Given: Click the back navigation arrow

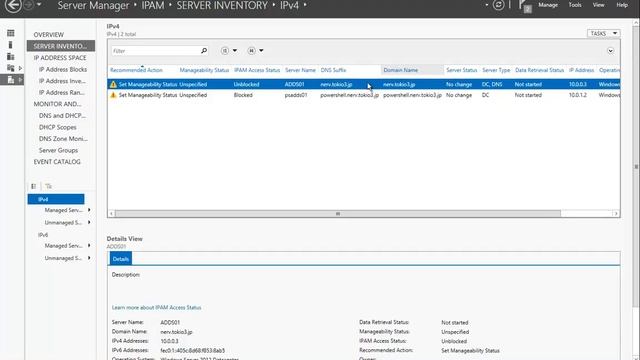Looking at the screenshot, I should coord(13,5).
